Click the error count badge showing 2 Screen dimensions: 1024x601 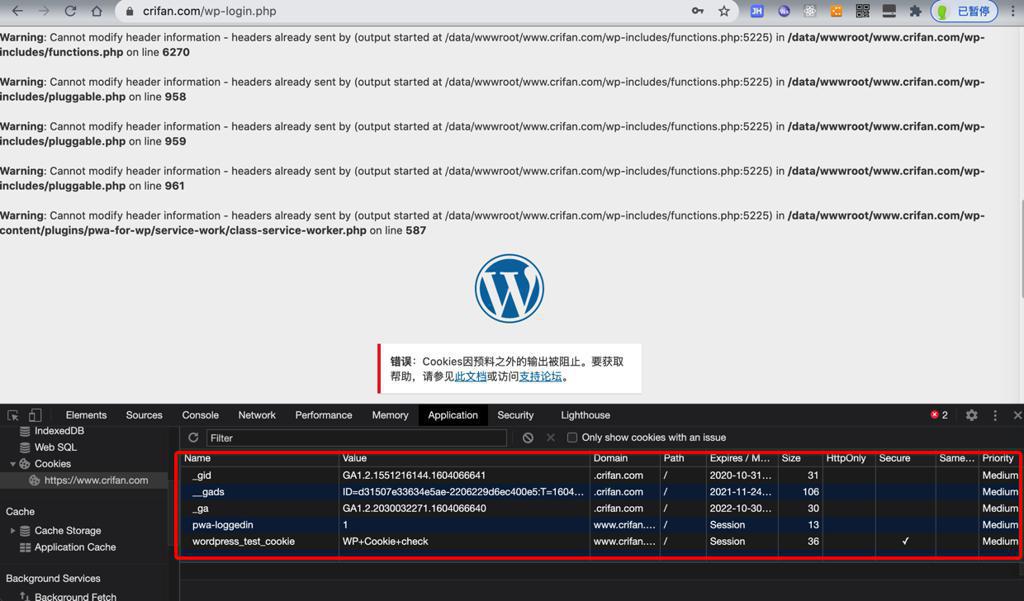939,415
